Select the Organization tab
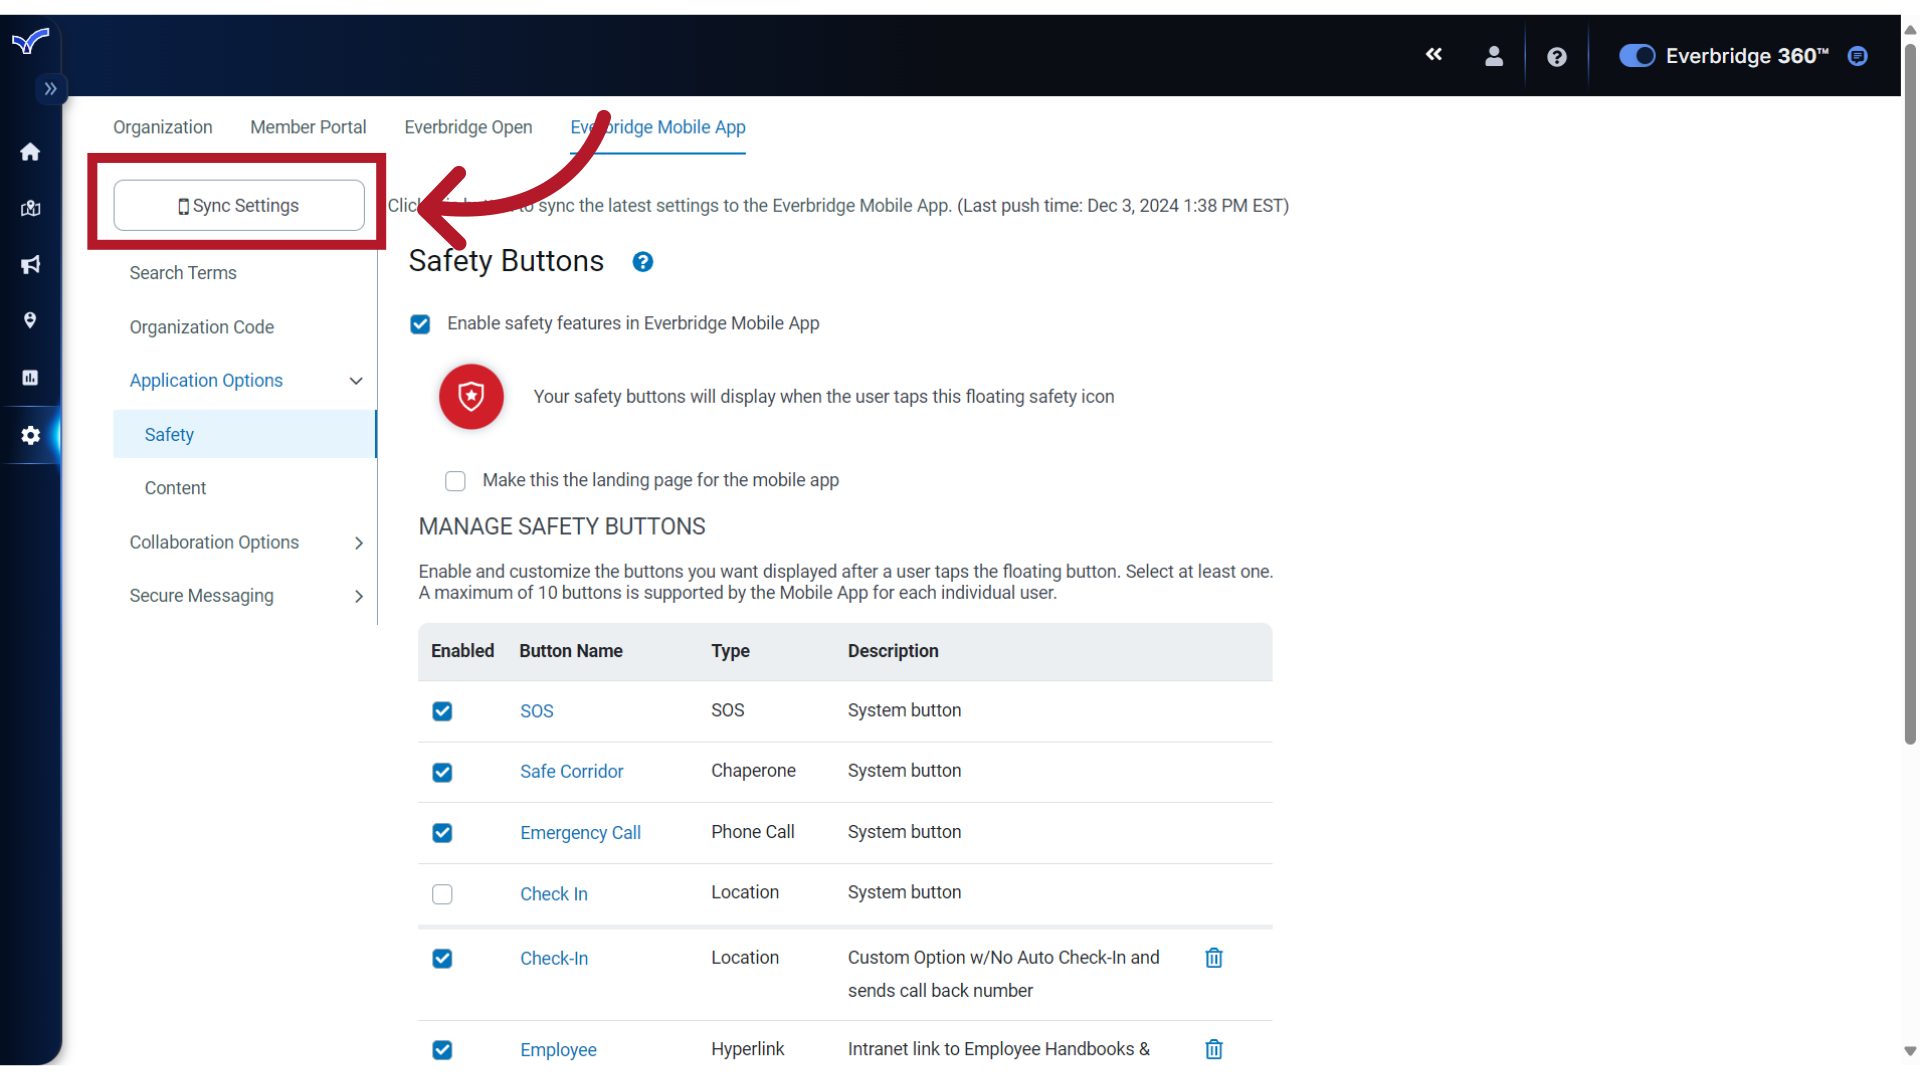The height and width of the screenshot is (1080, 1920). point(162,127)
